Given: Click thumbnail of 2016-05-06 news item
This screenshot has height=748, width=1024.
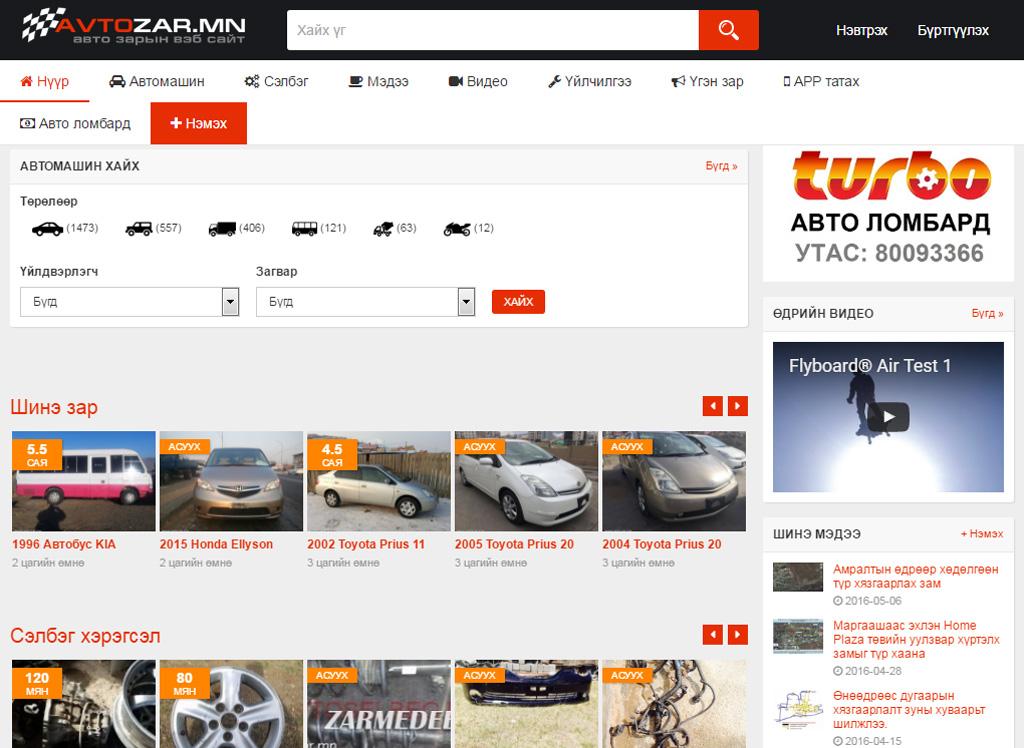Looking at the screenshot, I should point(798,577).
